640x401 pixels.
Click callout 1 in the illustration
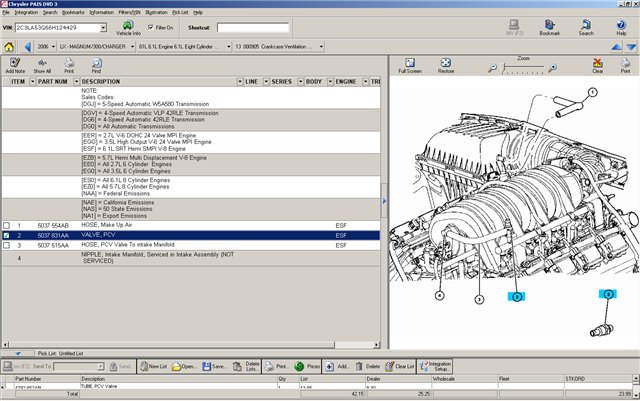(x=592, y=92)
